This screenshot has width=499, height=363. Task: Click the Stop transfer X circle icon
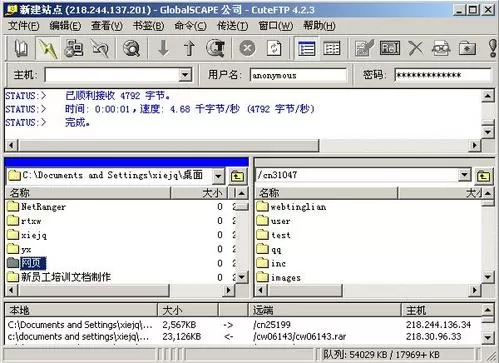pyautogui.click(x=247, y=49)
